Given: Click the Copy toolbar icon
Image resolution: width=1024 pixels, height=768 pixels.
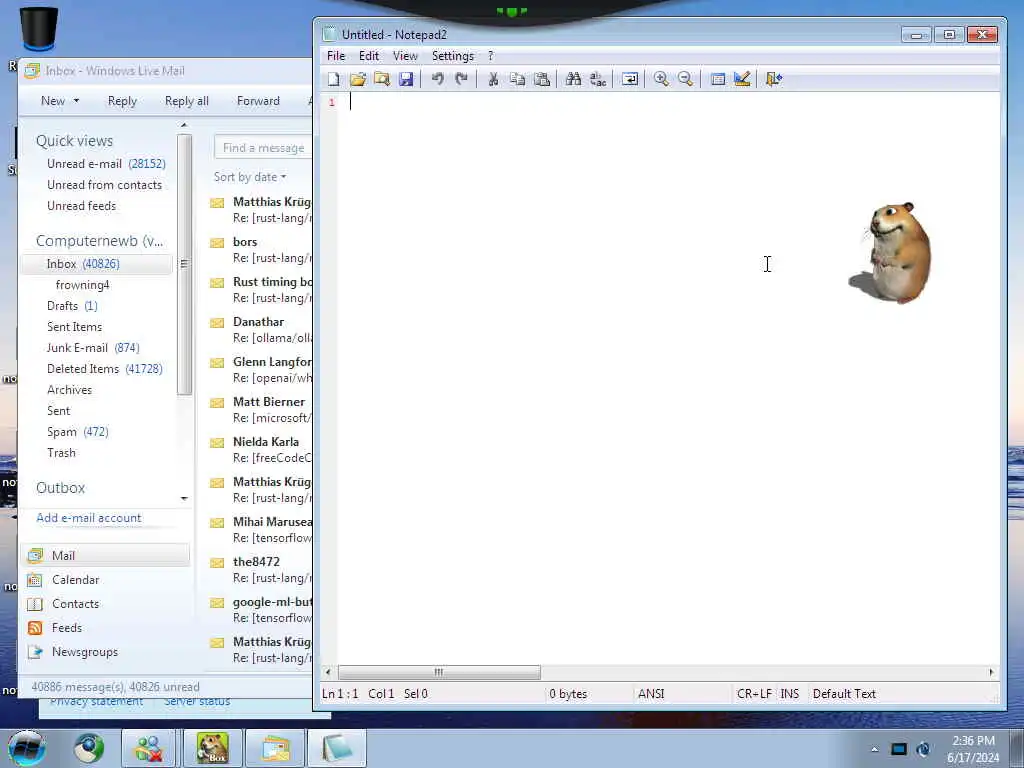Looking at the screenshot, I should click(517, 79).
